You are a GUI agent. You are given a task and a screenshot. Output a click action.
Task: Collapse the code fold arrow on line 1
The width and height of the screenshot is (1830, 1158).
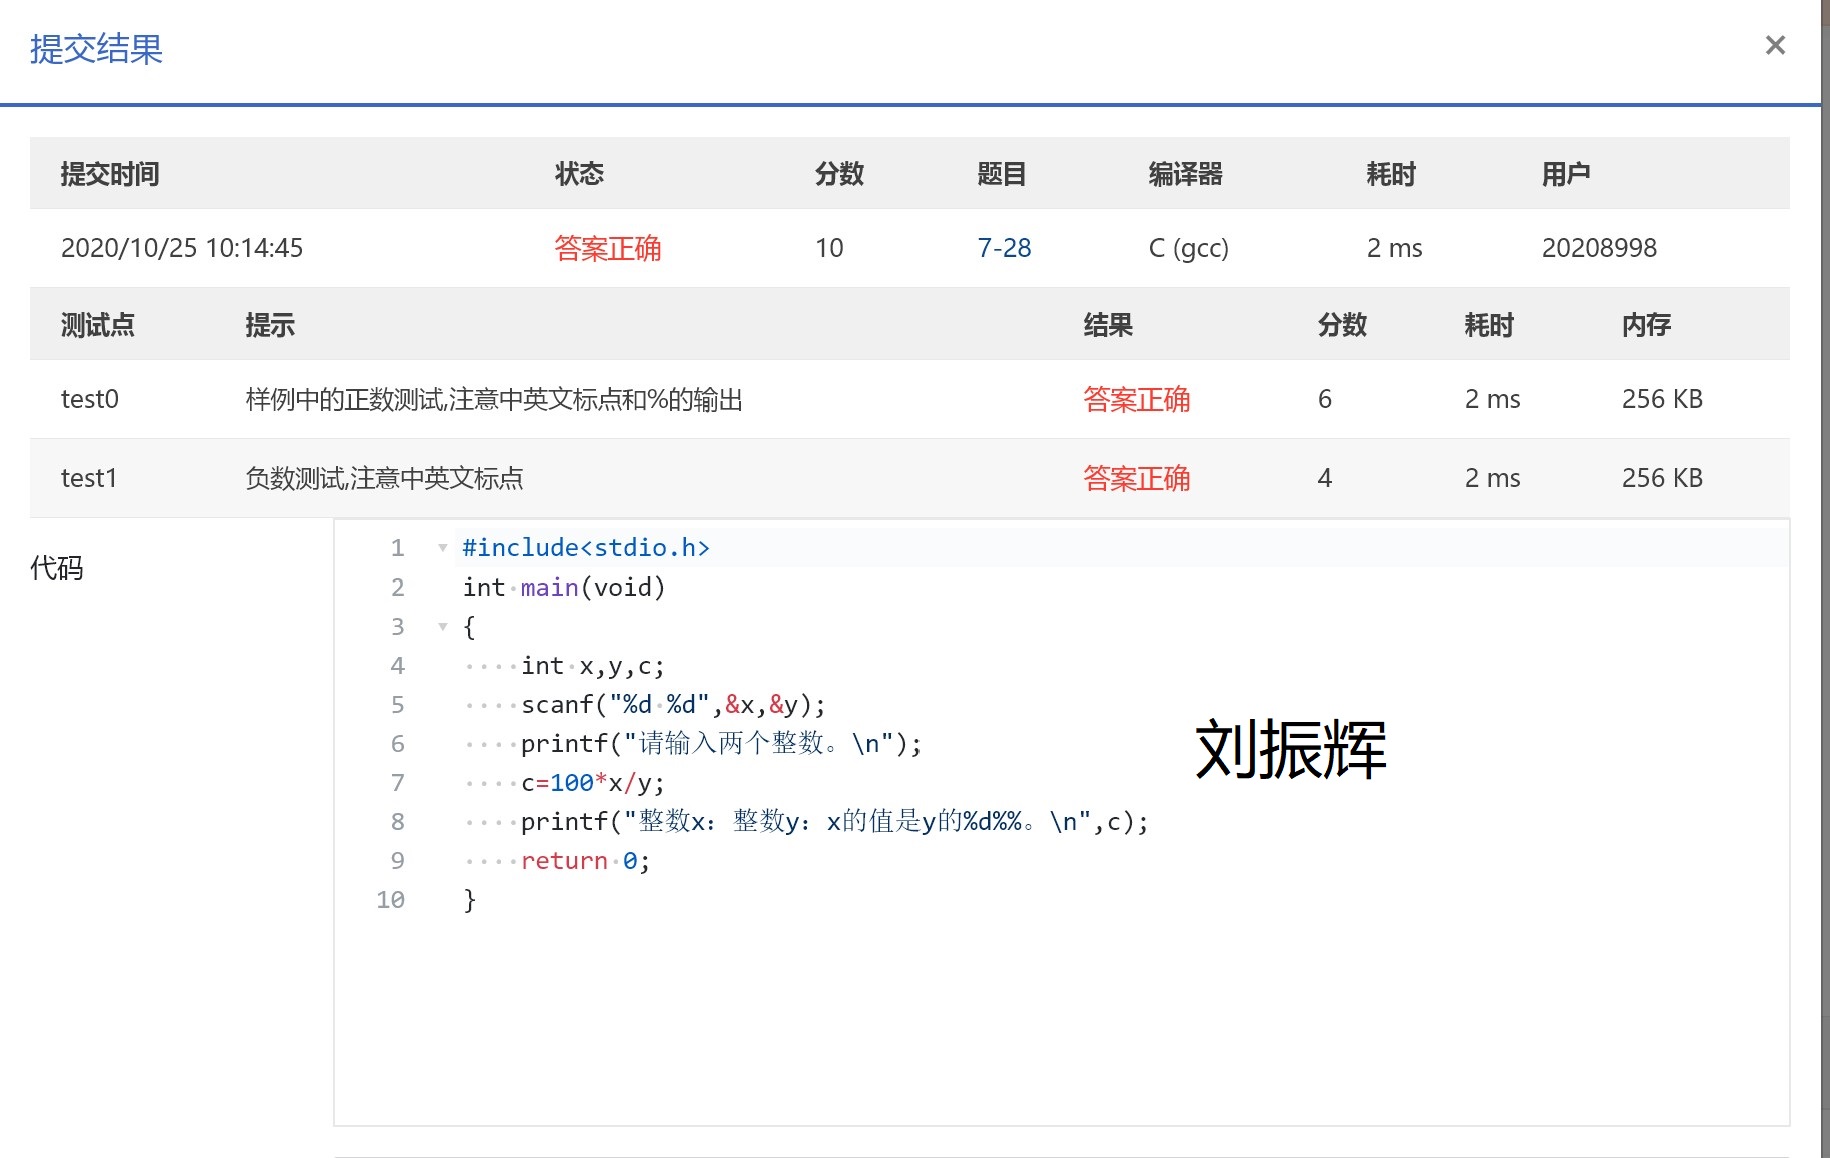[442, 548]
